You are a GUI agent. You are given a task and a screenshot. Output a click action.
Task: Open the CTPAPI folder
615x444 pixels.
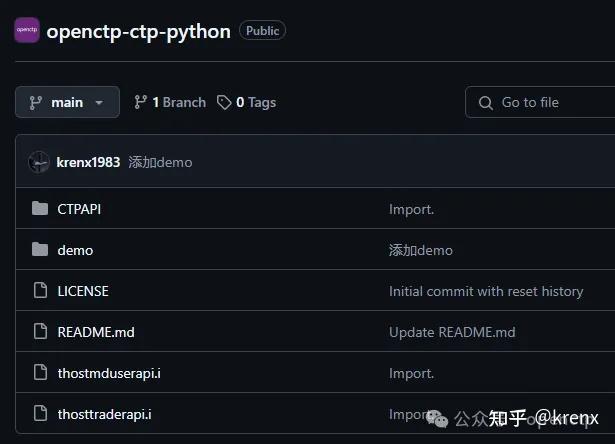[x=79, y=209]
